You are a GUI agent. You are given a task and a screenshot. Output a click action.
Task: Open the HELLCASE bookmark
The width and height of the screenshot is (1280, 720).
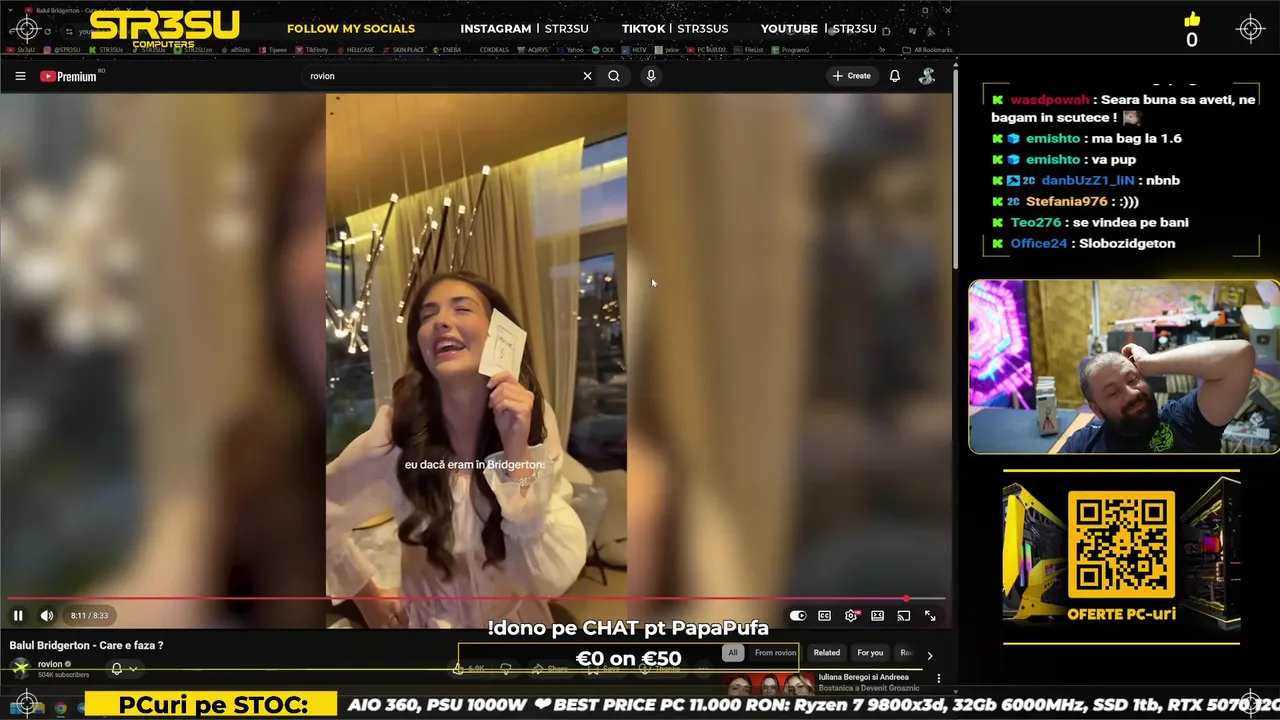tap(356, 49)
